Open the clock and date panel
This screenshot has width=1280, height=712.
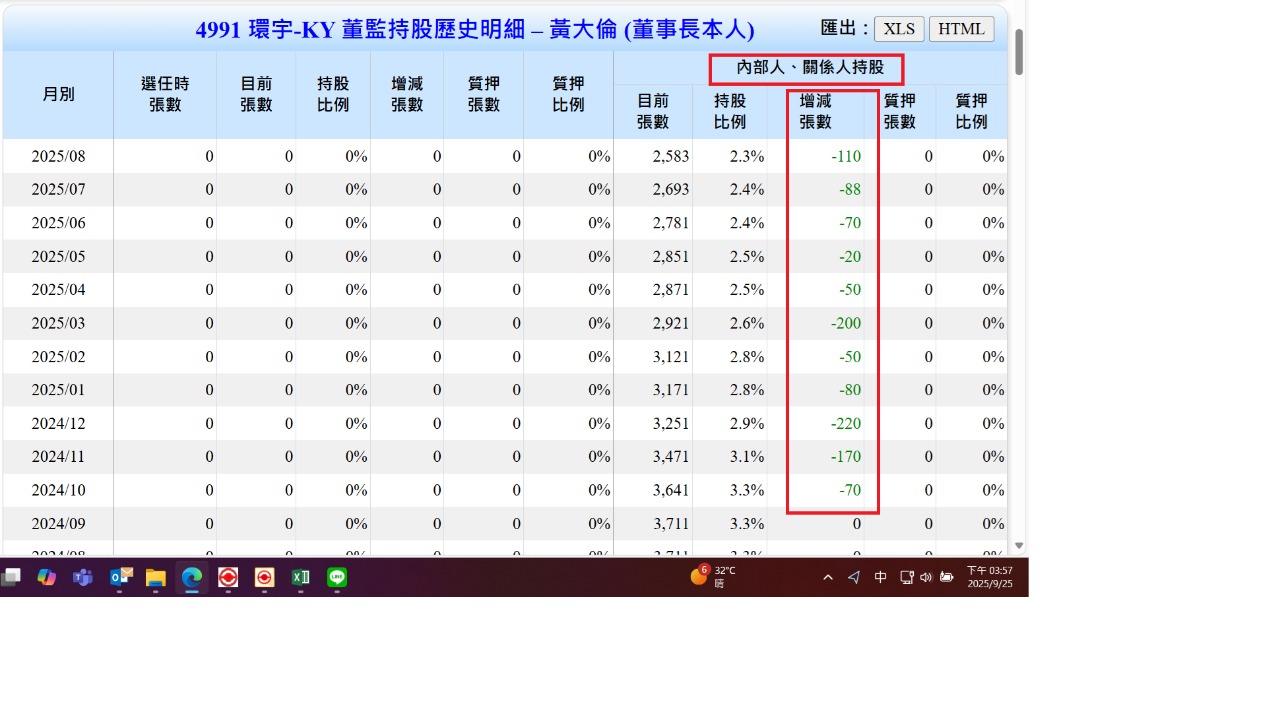(989, 577)
